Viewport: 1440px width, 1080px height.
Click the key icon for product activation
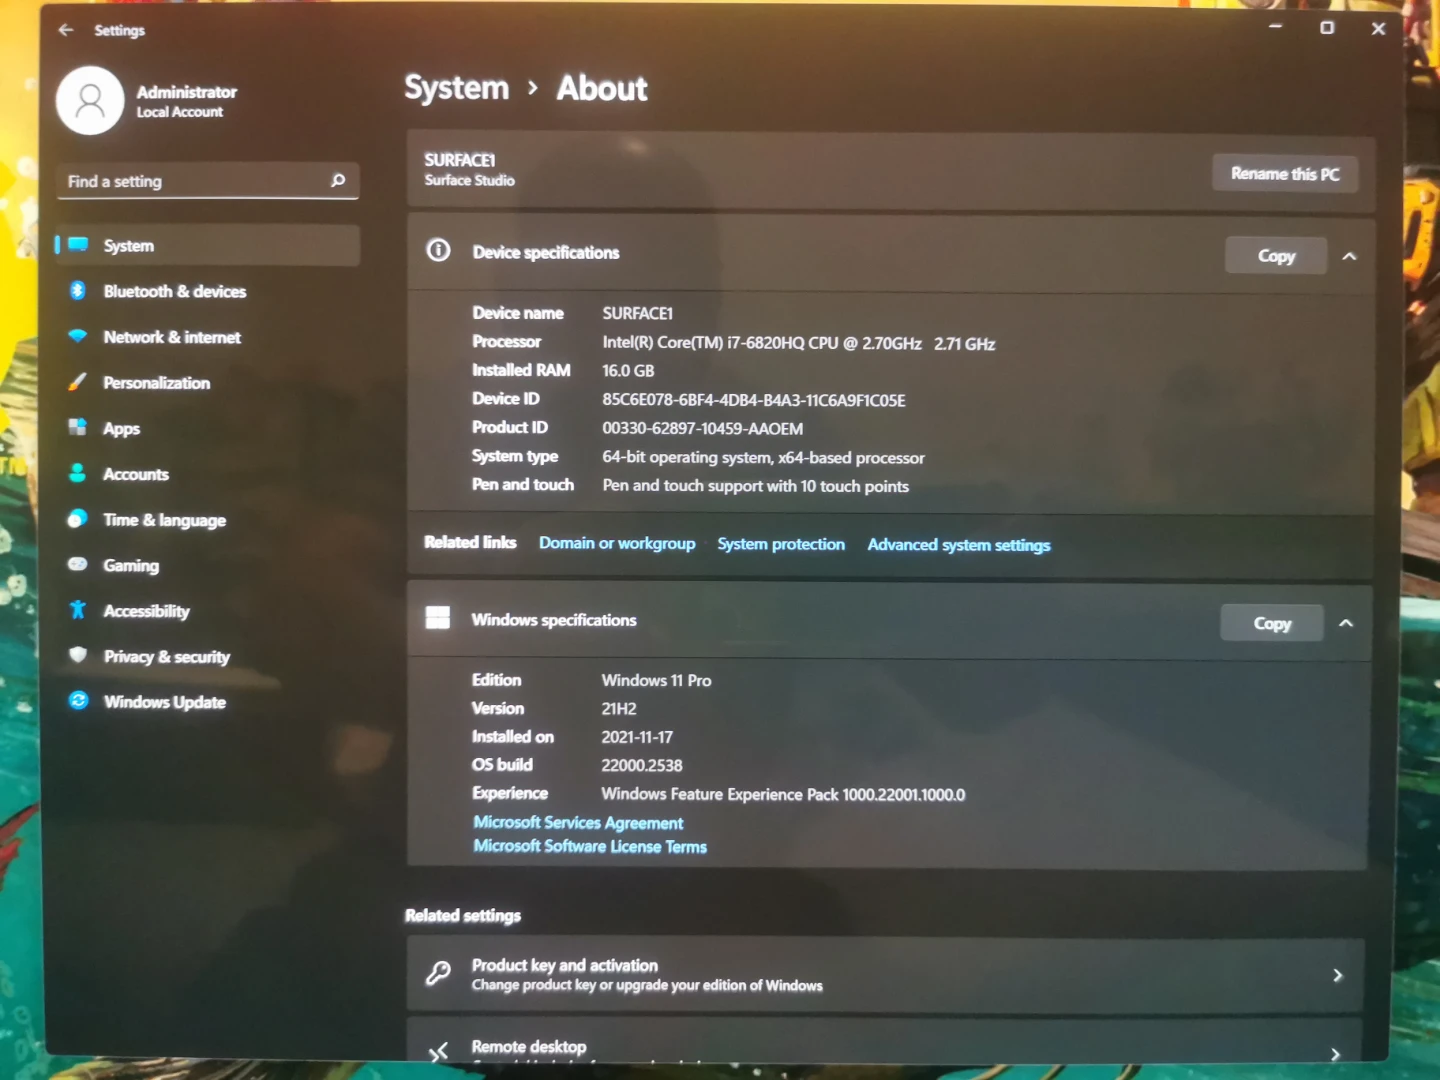click(x=438, y=973)
